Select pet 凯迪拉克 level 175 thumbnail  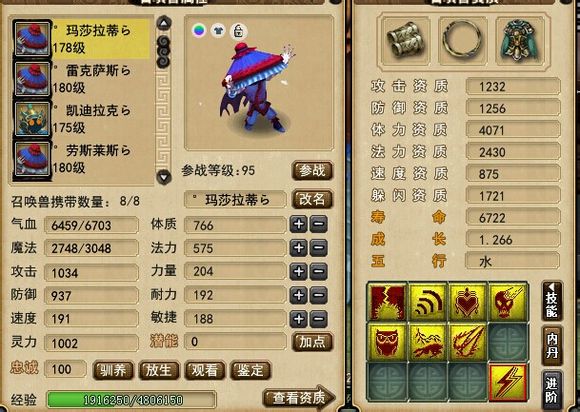click(x=32, y=119)
